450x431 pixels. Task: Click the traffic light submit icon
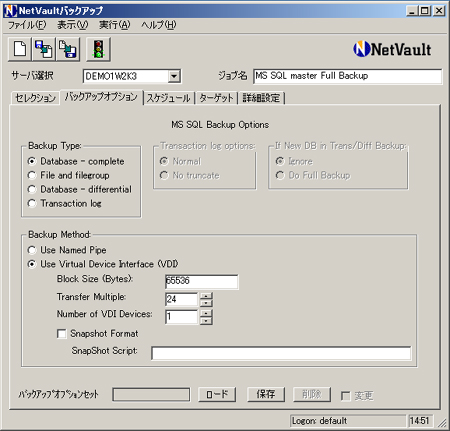pyautogui.click(x=98, y=49)
